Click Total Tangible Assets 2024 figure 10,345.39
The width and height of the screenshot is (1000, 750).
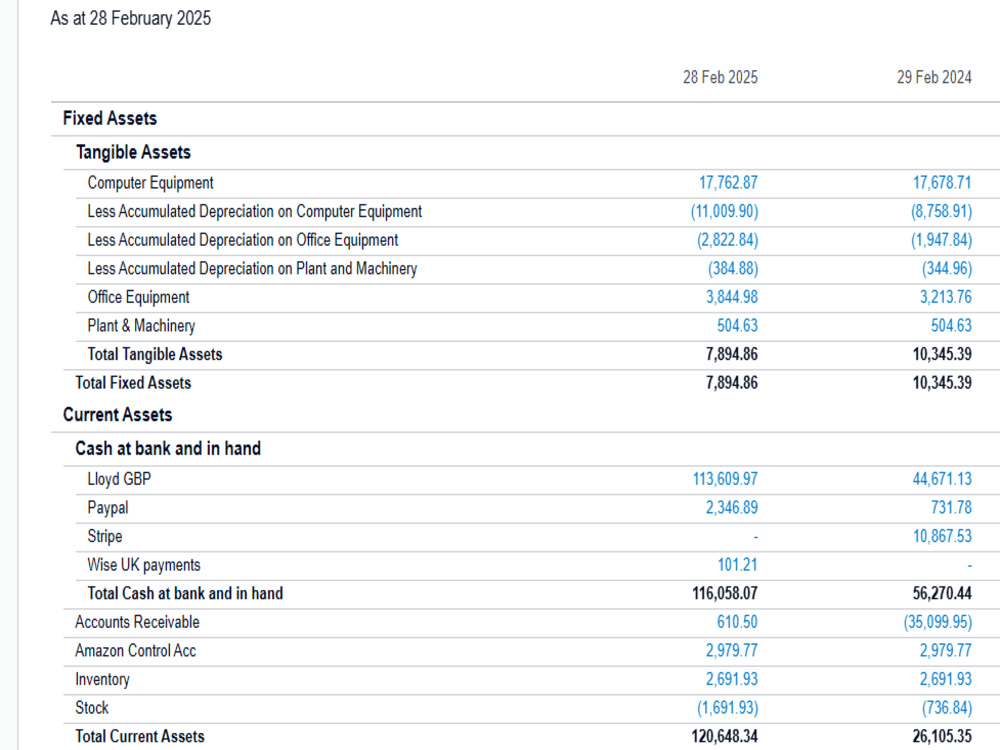coord(942,355)
